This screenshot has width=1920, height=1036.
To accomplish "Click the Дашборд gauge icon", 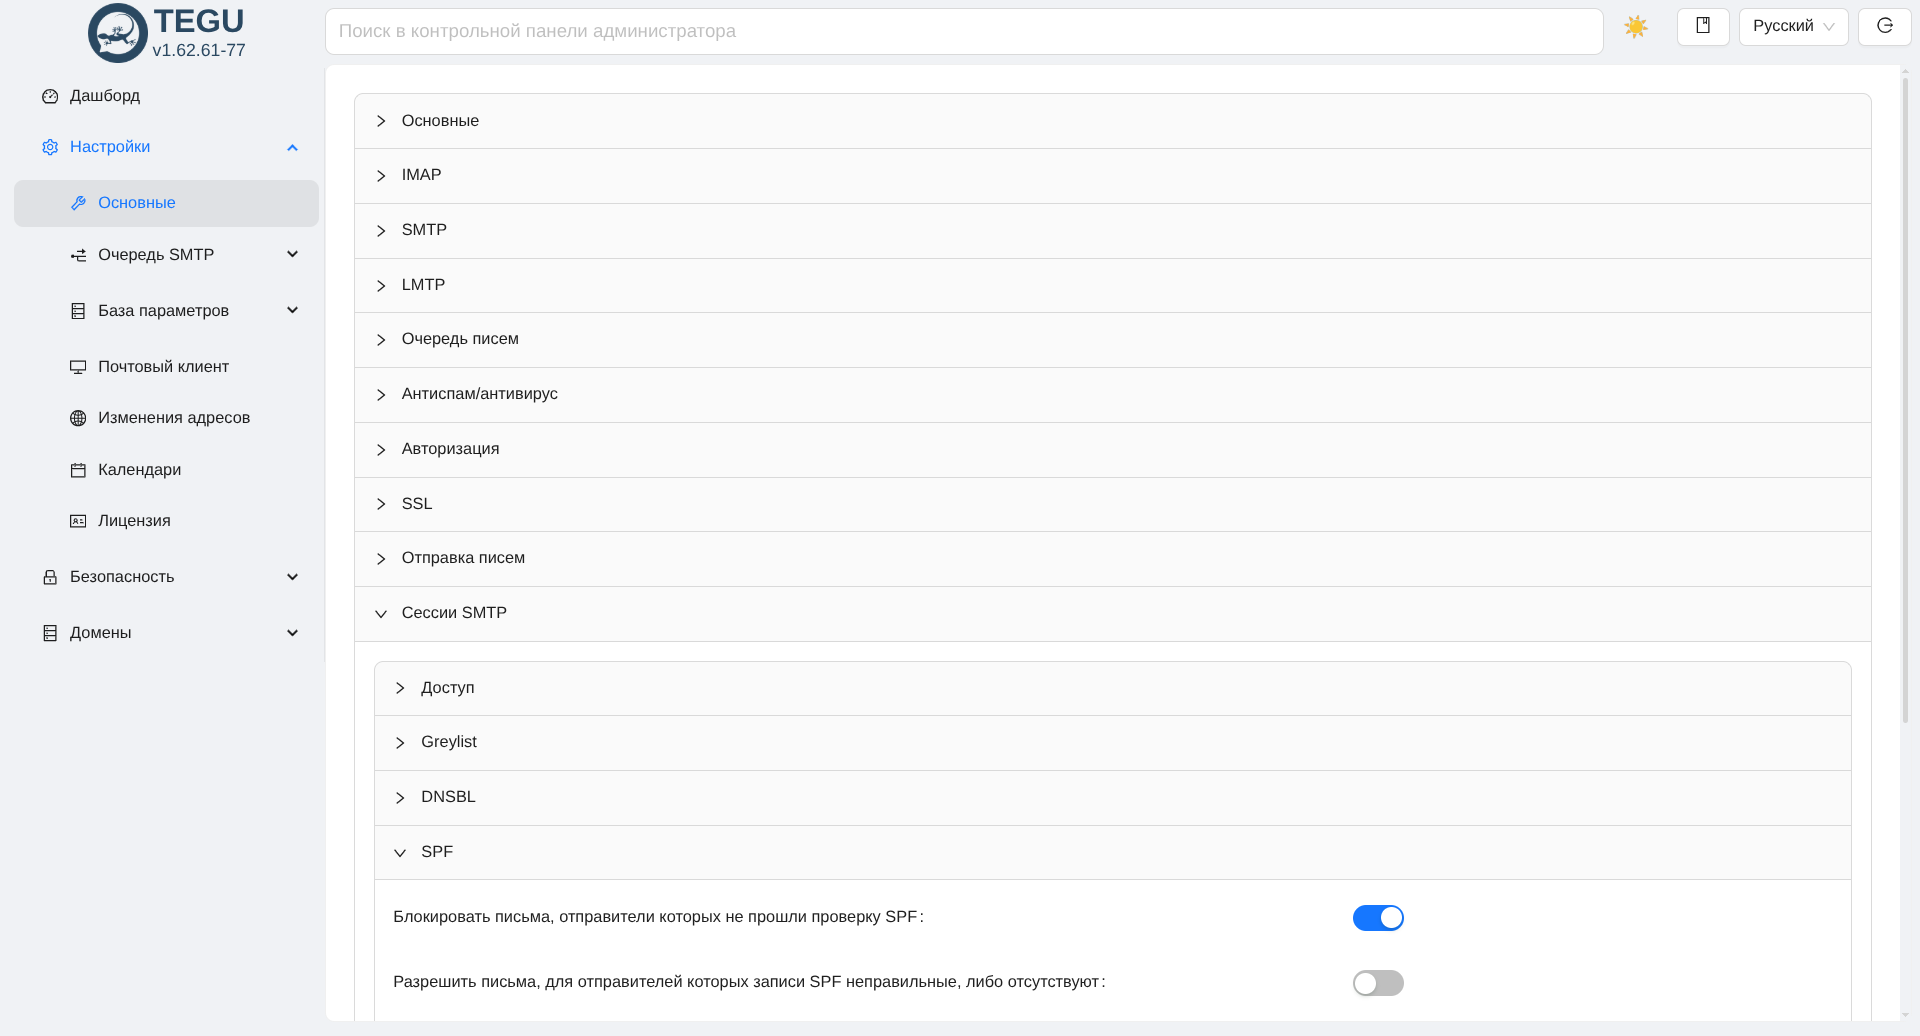I will 50,96.
